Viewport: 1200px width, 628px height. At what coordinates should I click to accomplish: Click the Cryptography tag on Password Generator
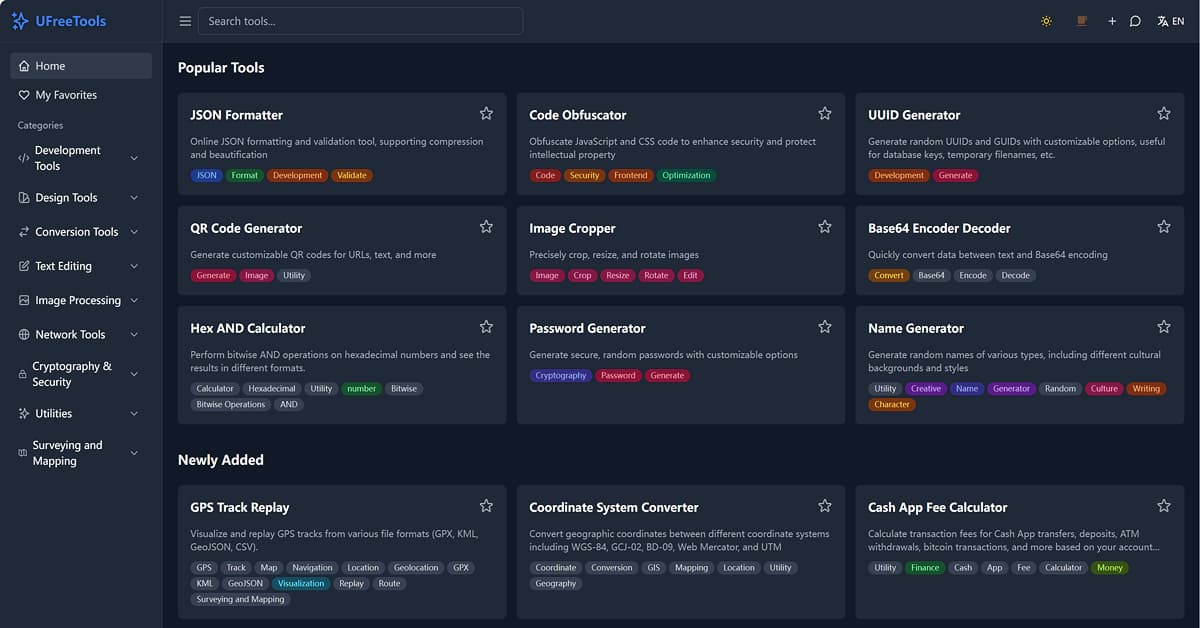pos(560,375)
